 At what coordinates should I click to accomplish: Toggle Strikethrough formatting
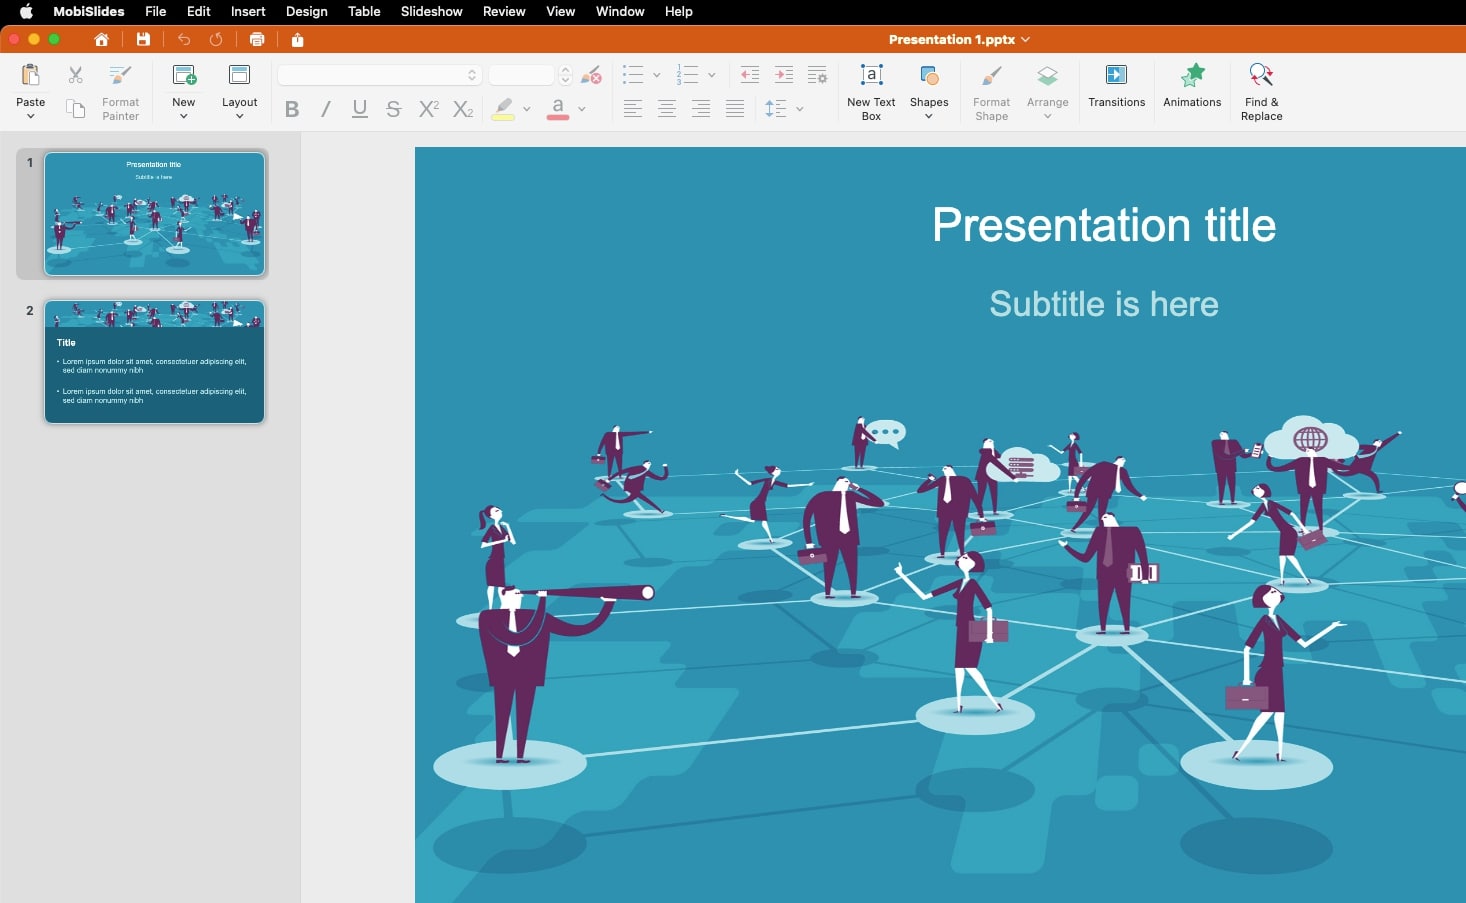(x=394, y=109)
